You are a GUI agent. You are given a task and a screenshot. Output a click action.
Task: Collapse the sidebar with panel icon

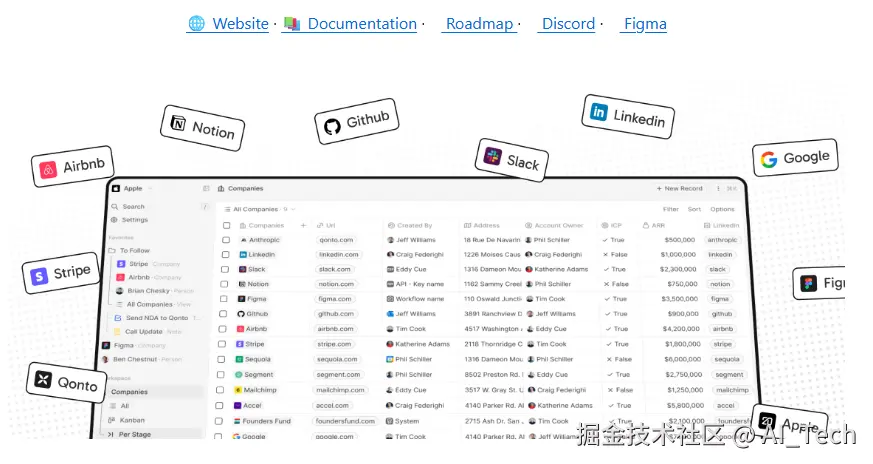pyautogui.click(x=206, y=188)
